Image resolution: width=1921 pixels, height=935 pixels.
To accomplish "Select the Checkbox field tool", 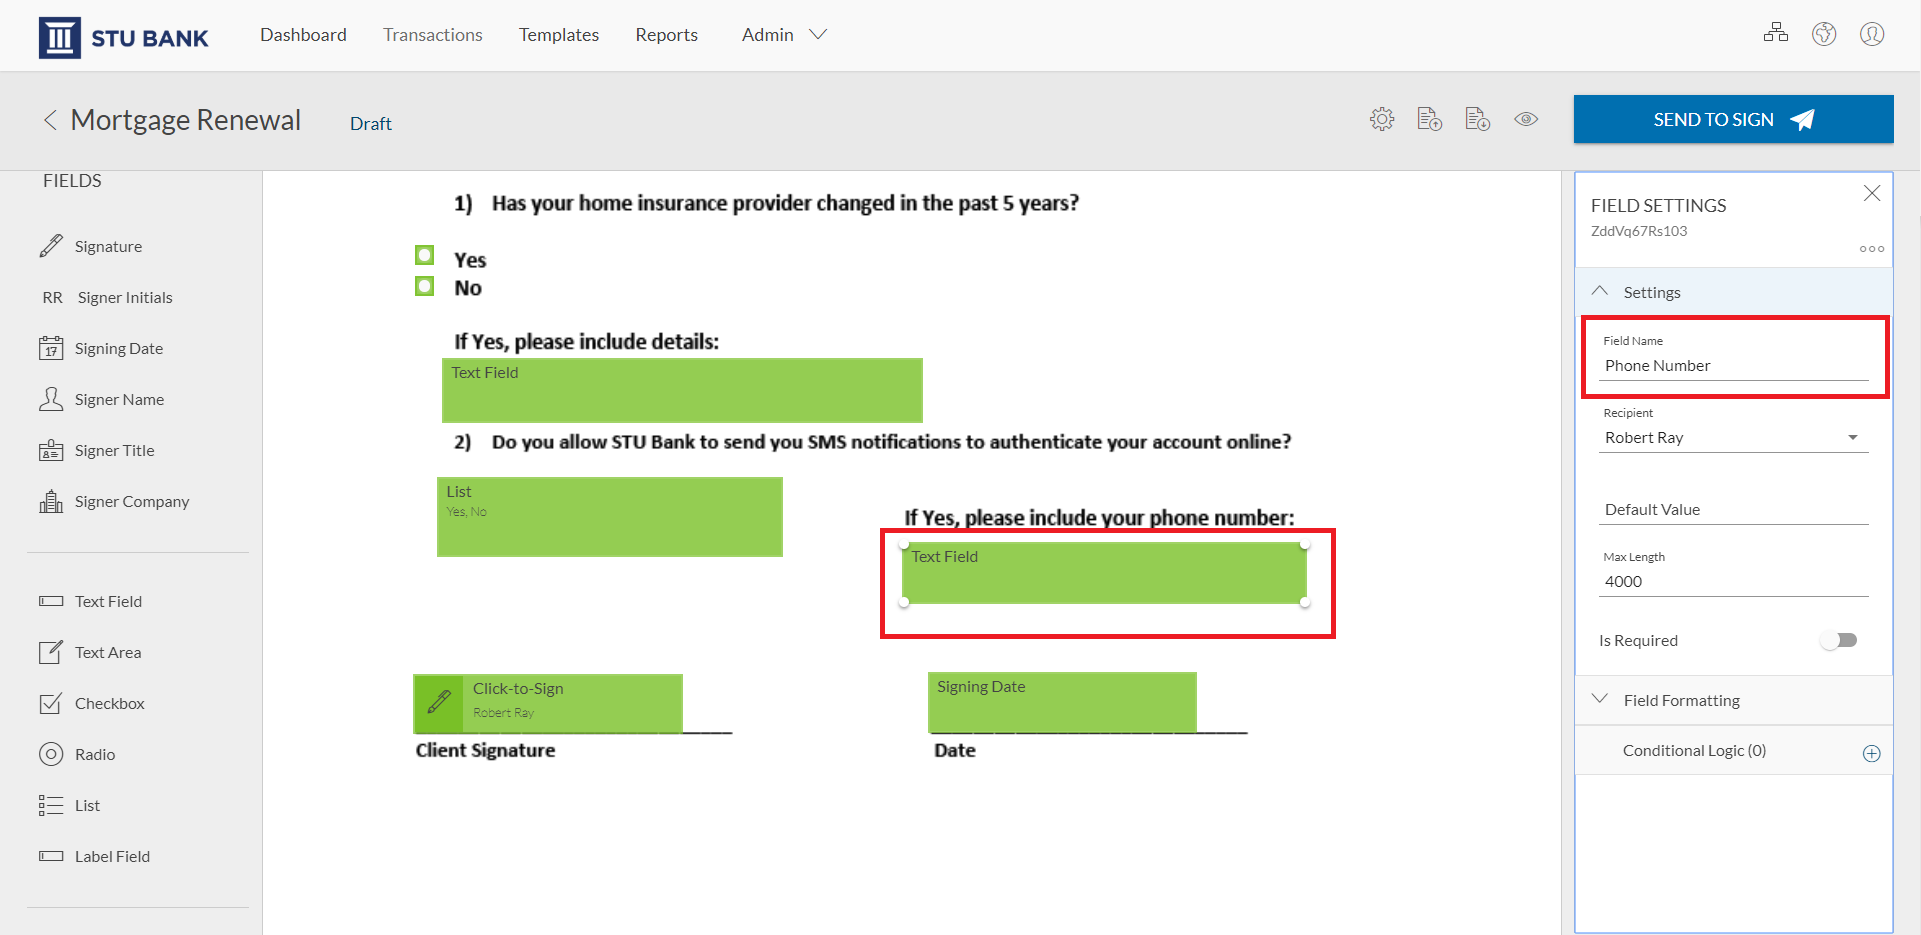I will [92, 703].
